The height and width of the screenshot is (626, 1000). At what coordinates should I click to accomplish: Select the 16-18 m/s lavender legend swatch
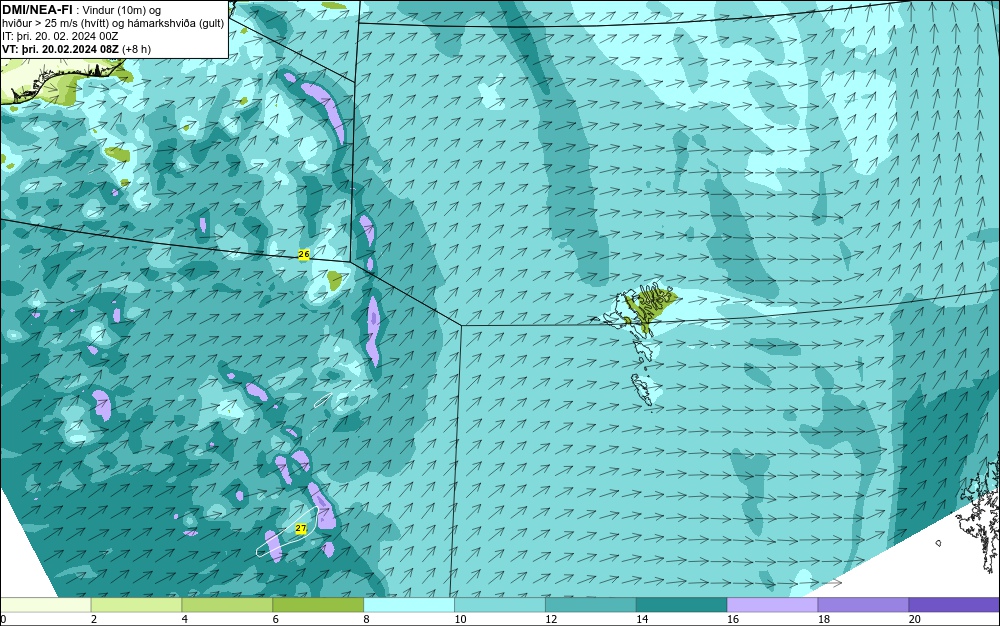(x=772, y=604)
